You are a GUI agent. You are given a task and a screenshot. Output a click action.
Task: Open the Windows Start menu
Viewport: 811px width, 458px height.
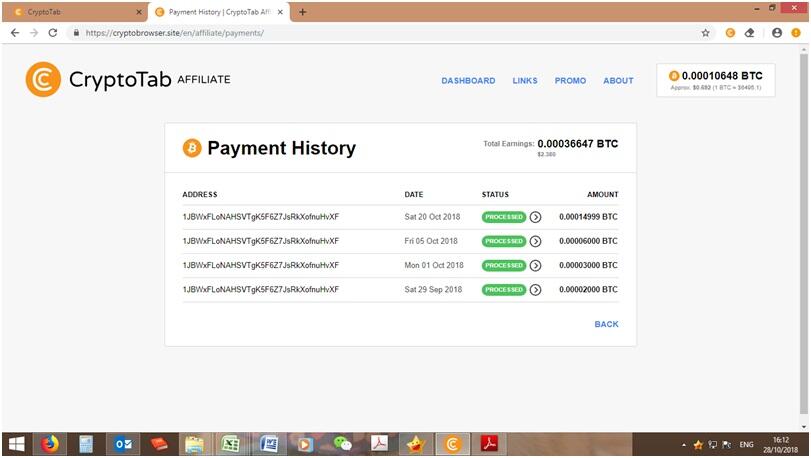16,444
